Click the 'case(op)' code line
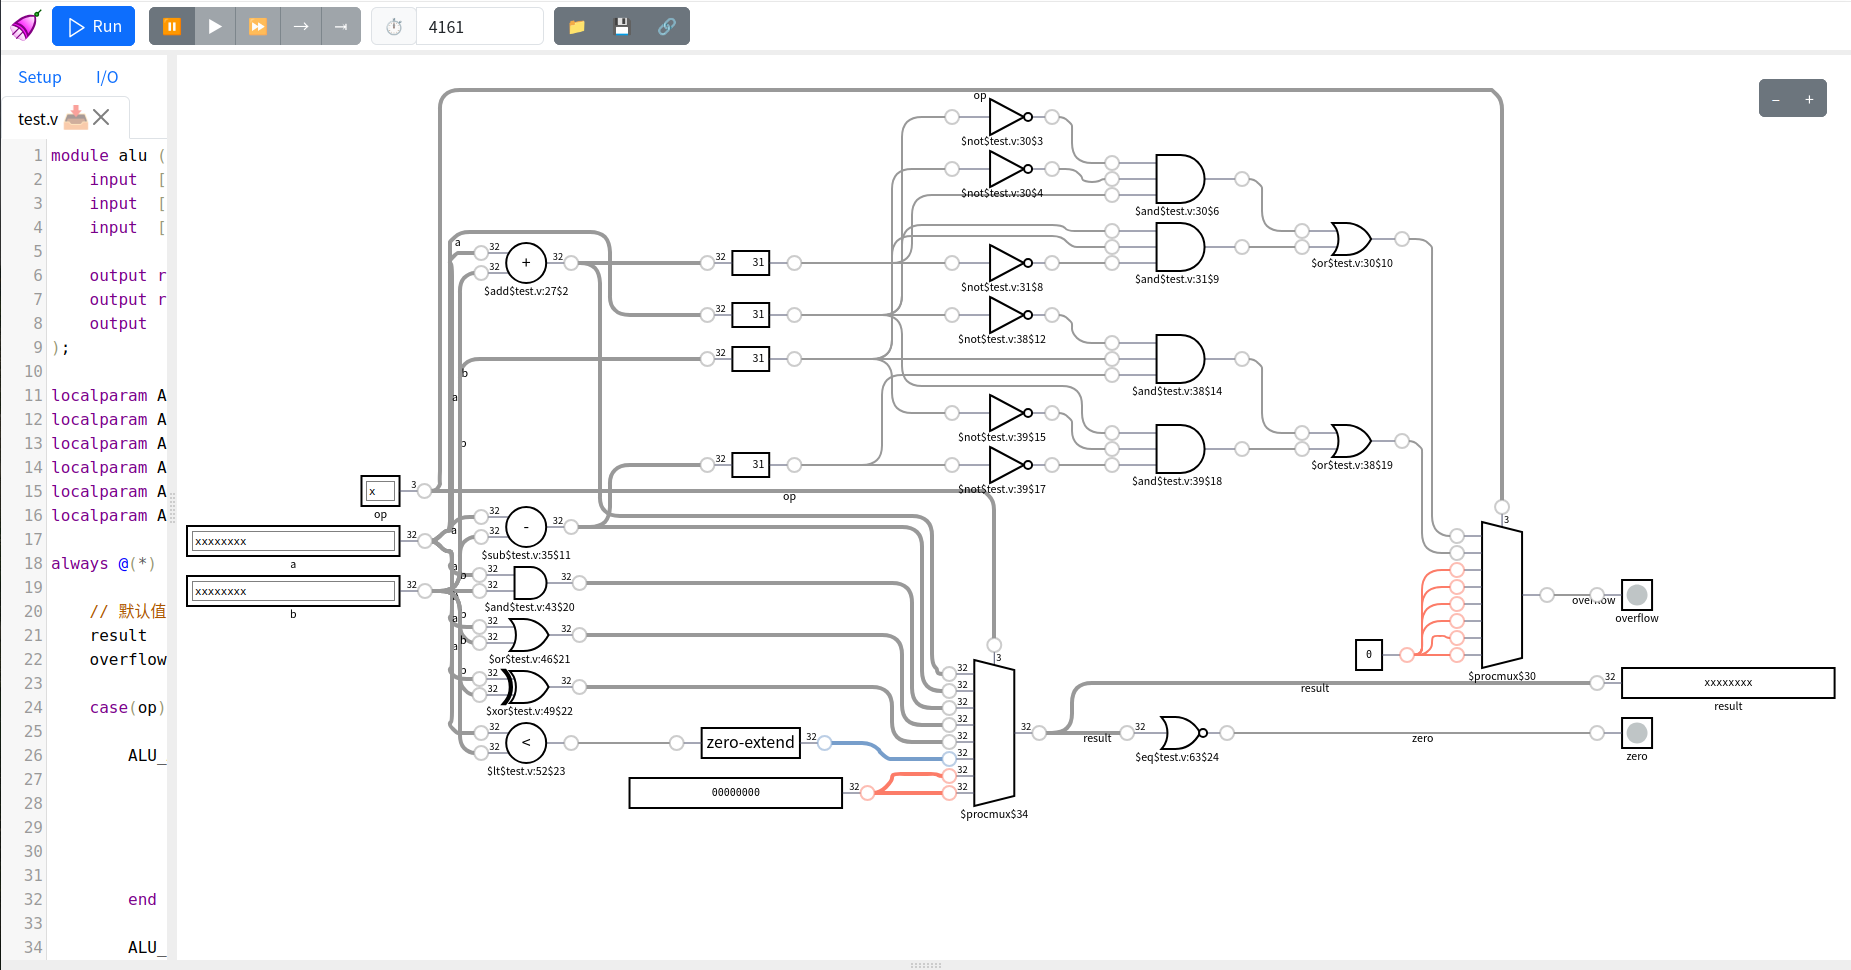This screenshot has width=1851, height=970. click(x=127, y=708)
